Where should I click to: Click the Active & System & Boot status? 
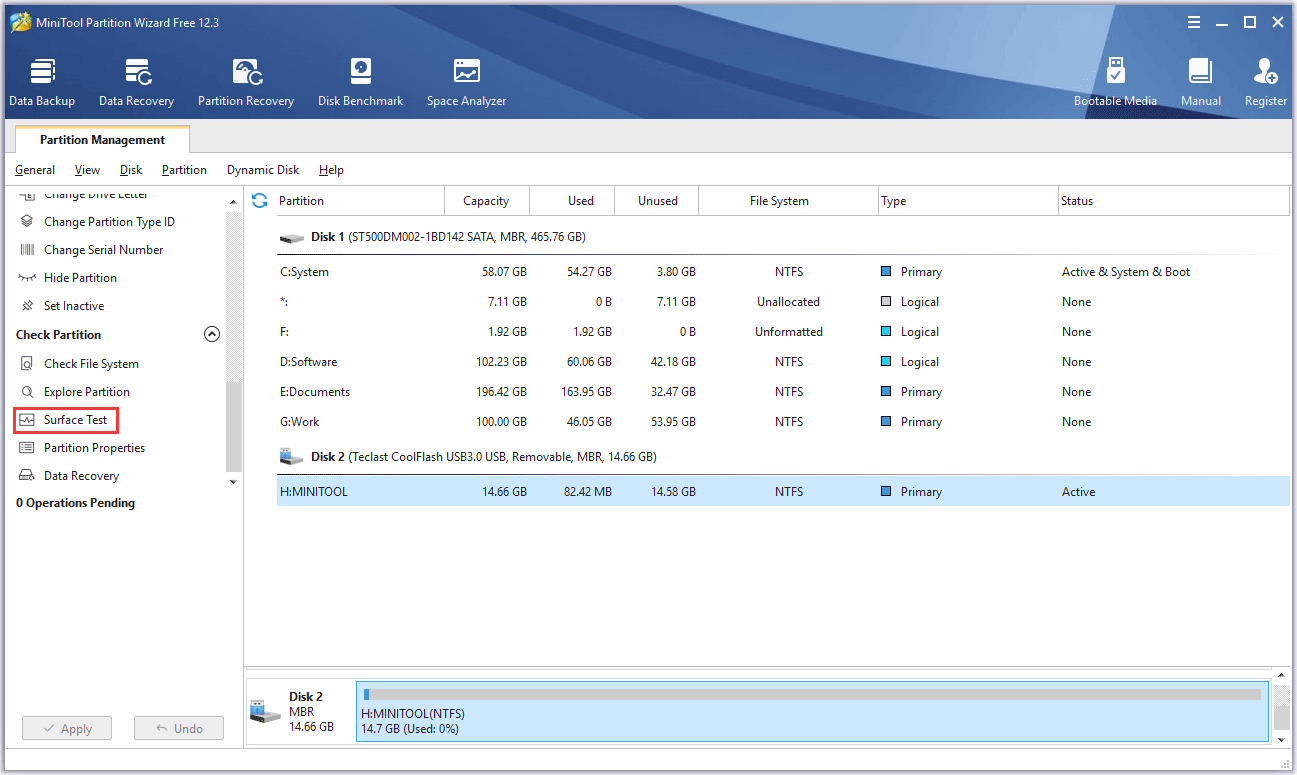click(1126, 272)
